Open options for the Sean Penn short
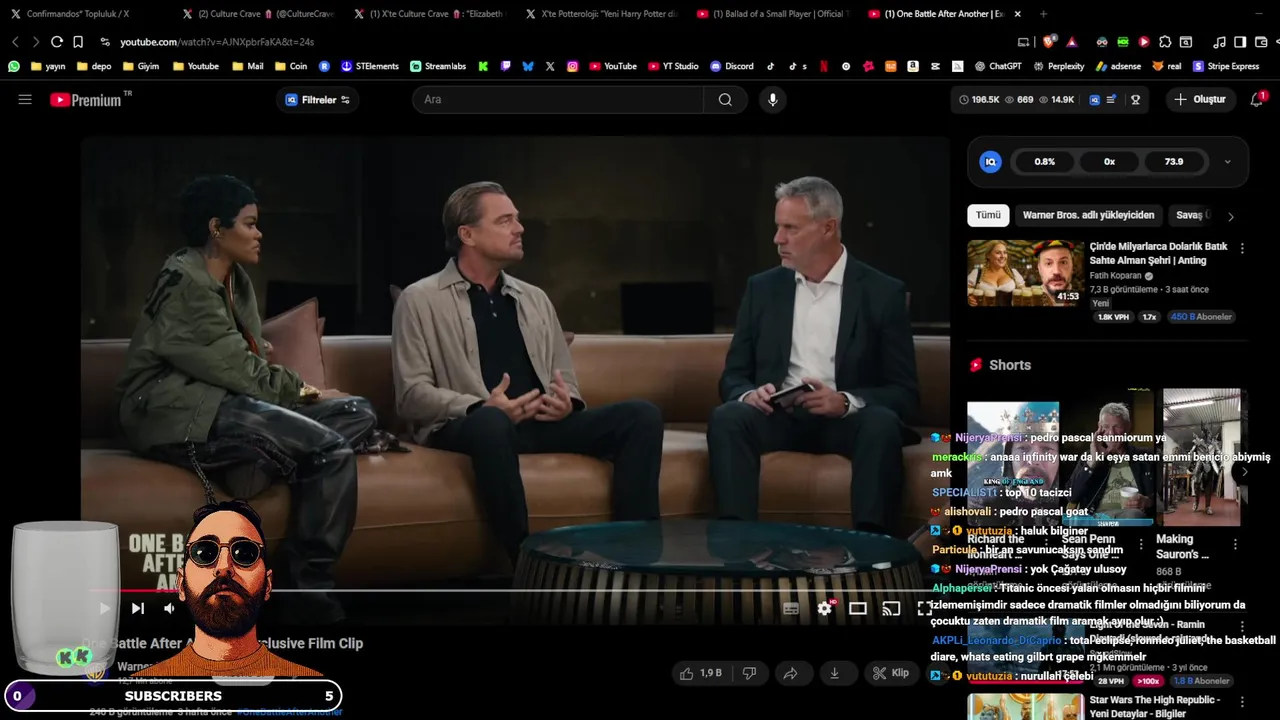This screenshot has height=720, width=1280. (1141, 545)
